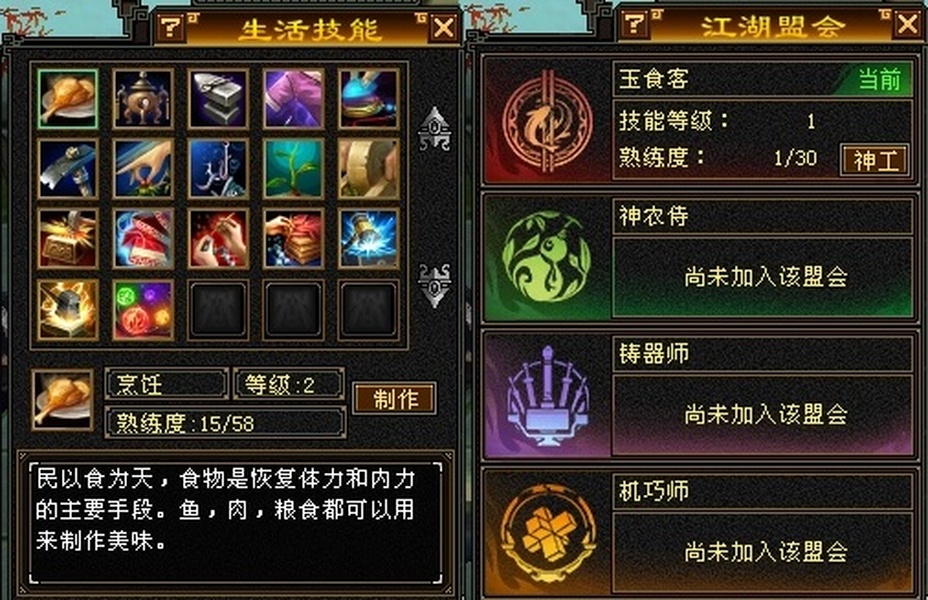This screenshot has height=600, width=928.
Task: Click the upward scroll arrow in skills panel
Action: coord(434,129)
